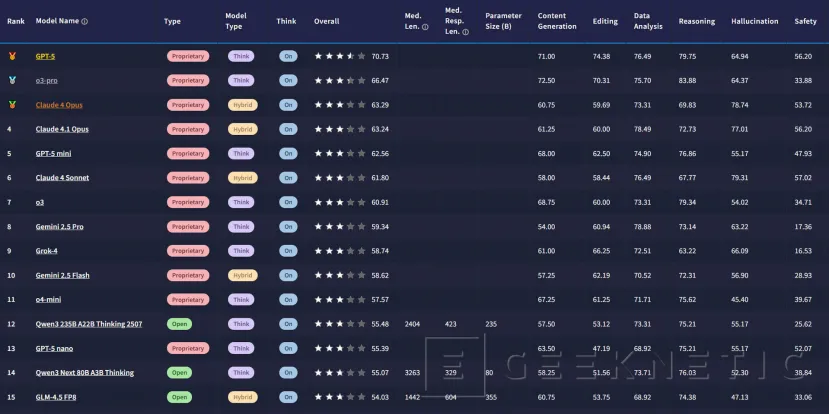Sort by the Hallucination column header
The image size is (829, 414).
(x=756, y=21)
